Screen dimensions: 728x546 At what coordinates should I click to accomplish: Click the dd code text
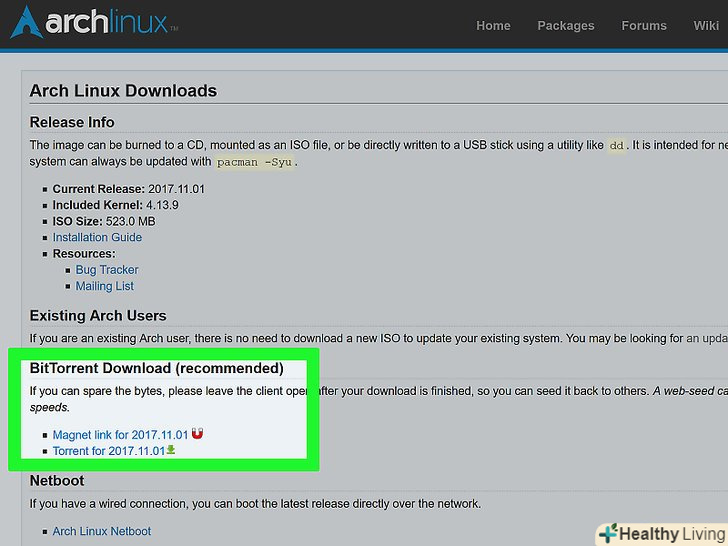616,145
